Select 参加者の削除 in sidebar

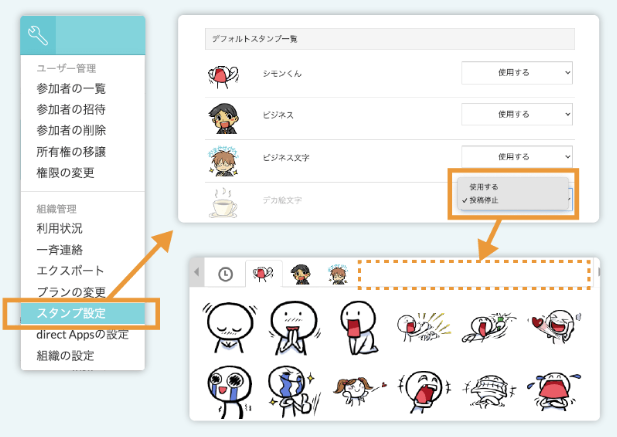click(x=71, y=130)
